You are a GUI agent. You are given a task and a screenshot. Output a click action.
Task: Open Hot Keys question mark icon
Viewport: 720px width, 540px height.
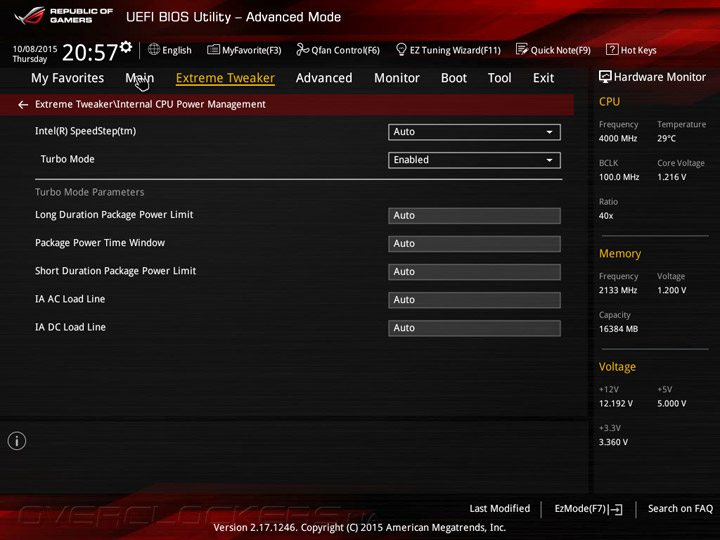pos(612,49)
